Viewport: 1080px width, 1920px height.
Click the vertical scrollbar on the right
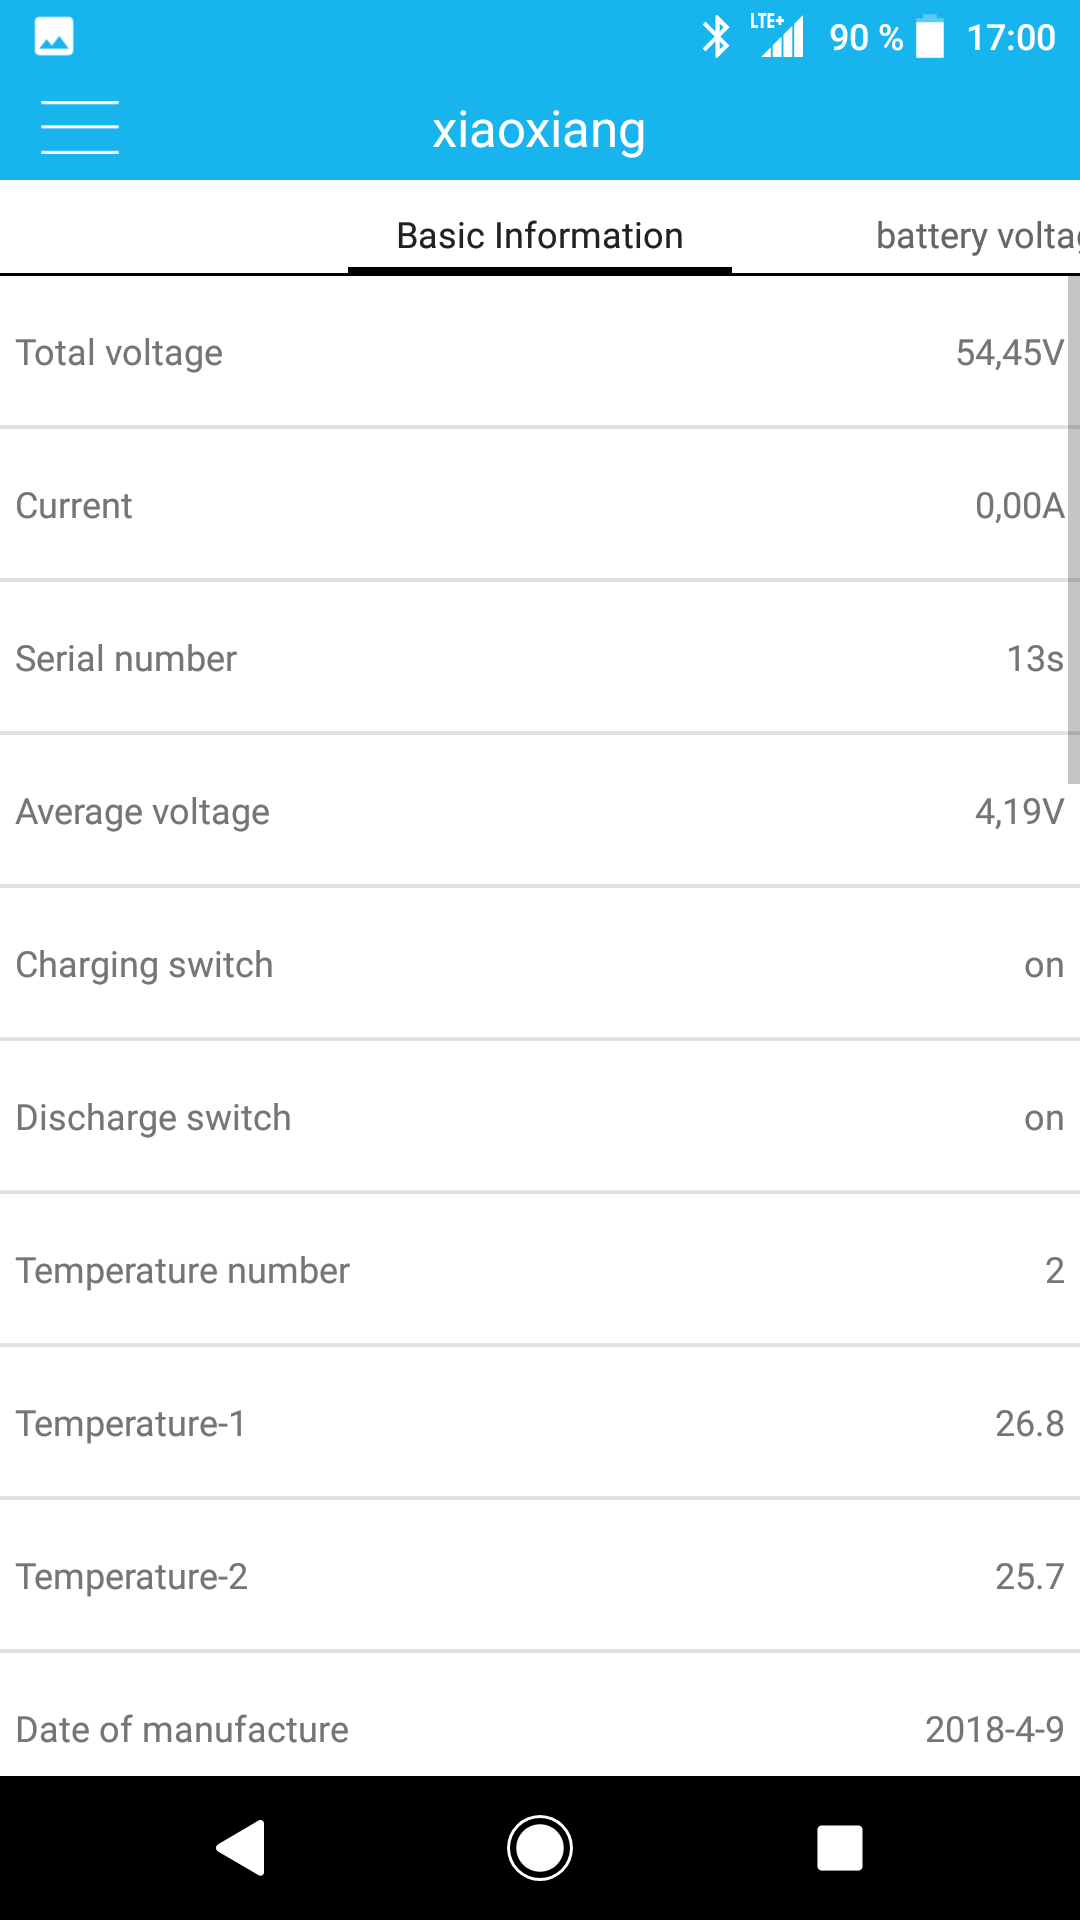coord(1073,530)
